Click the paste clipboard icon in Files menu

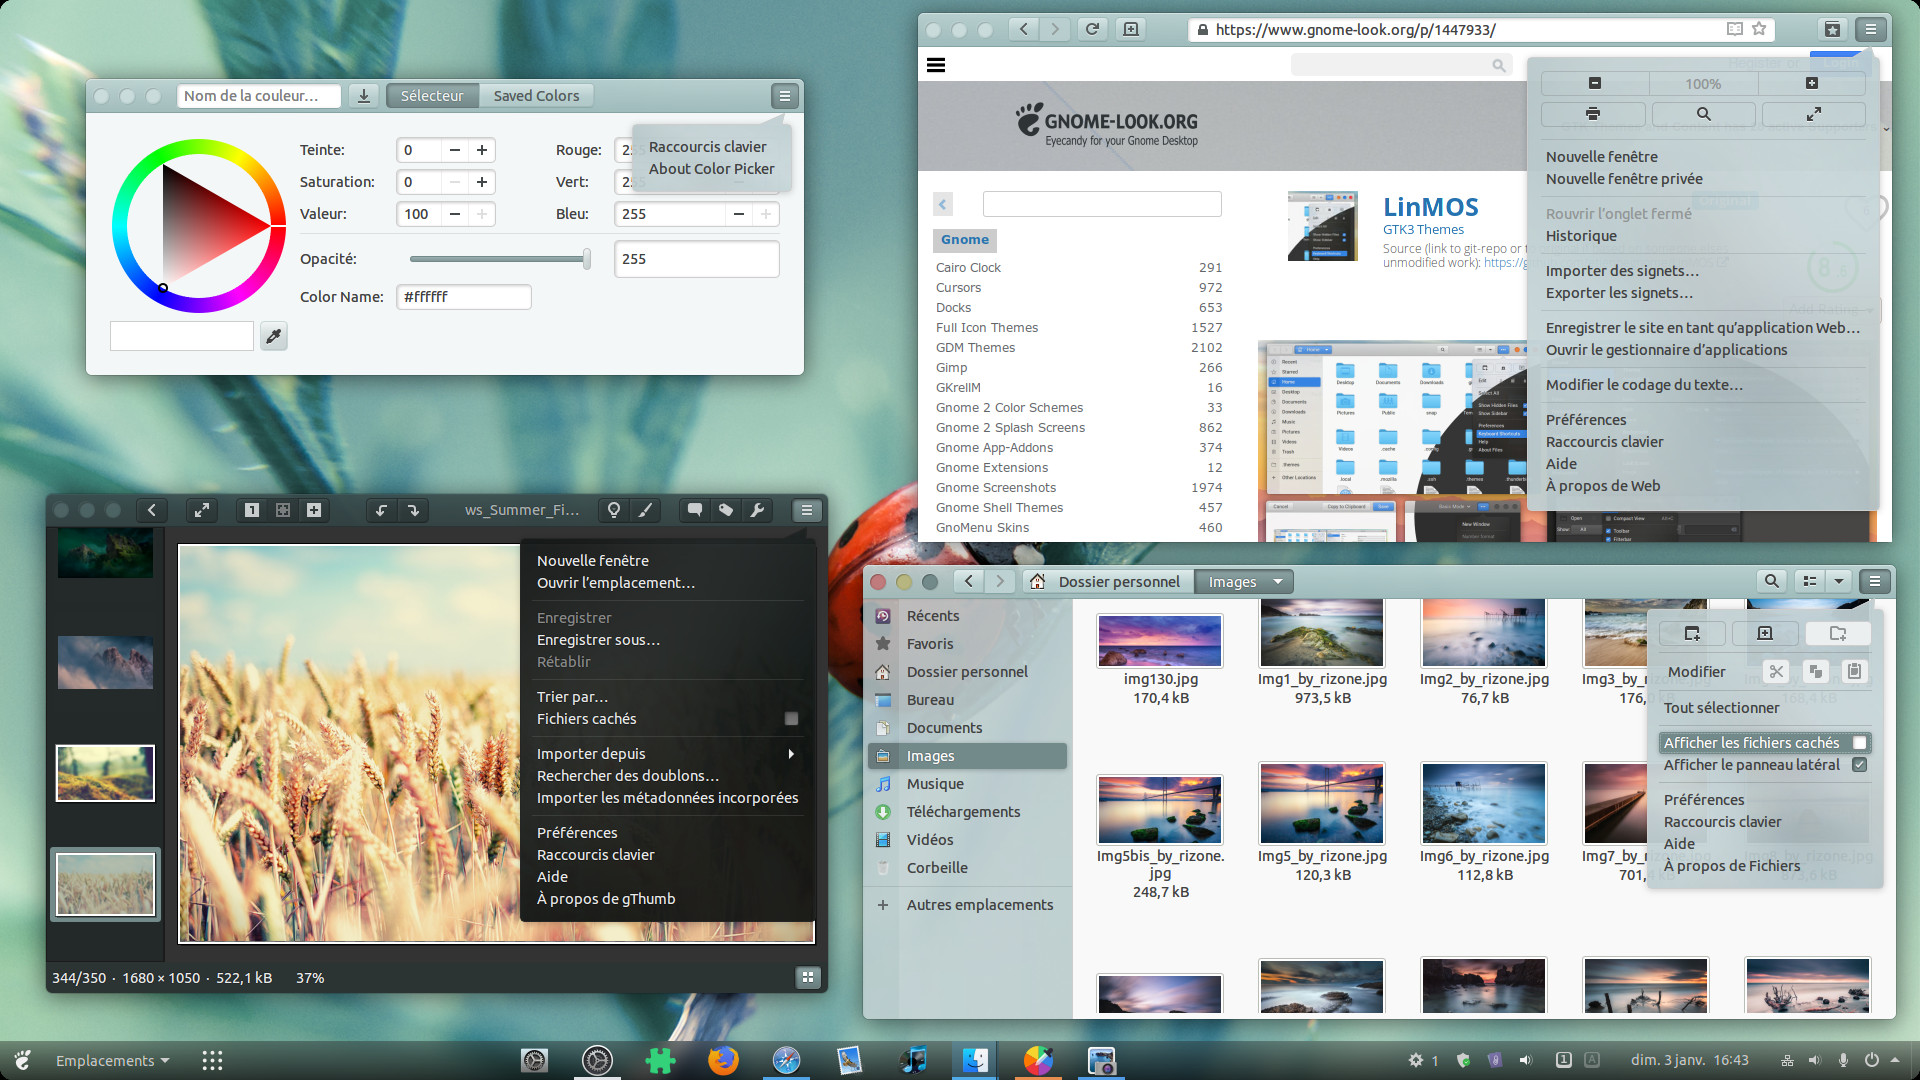pos(1854,672)
